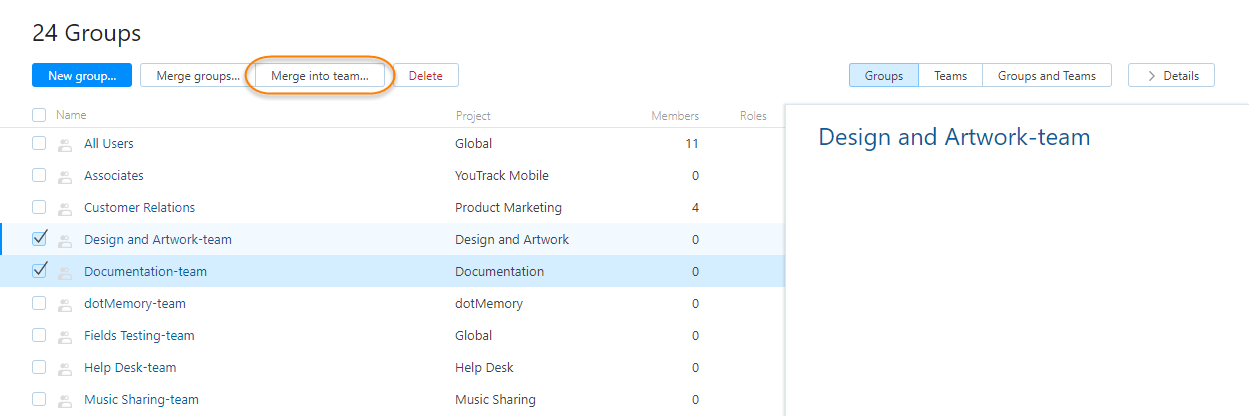The width and height of the screenshot is (1249, 416).
Task: Open the Merge groups dialog
Action: 197,76
